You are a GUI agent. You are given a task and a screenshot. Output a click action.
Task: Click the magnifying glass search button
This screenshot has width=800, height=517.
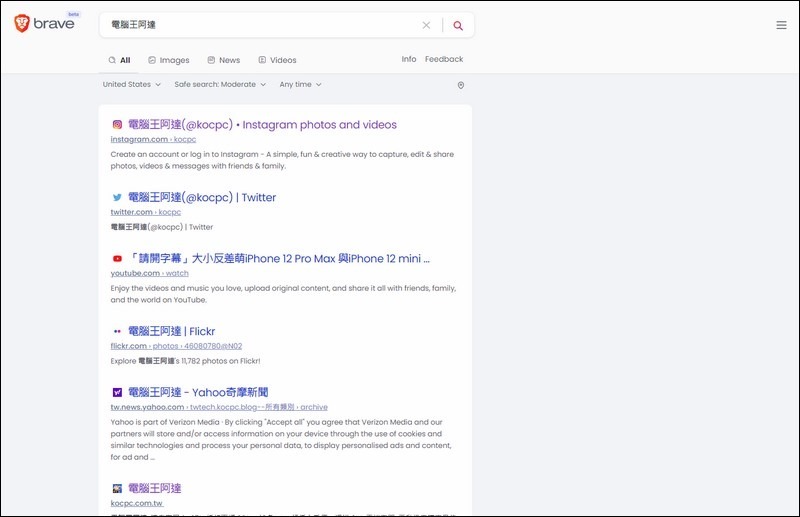[x=458, y=25]
